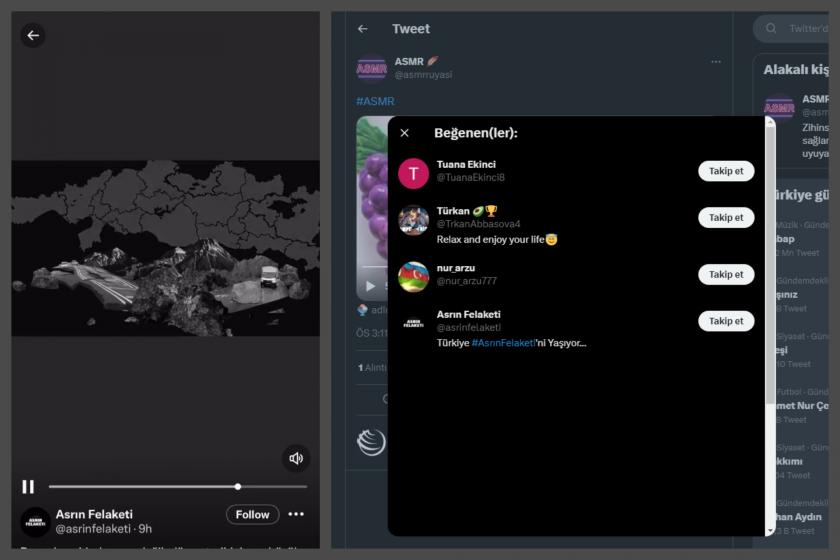Open @TrkanAbbasova4 handle text
The height and width of the screenshot is (560, 840).
478,224
